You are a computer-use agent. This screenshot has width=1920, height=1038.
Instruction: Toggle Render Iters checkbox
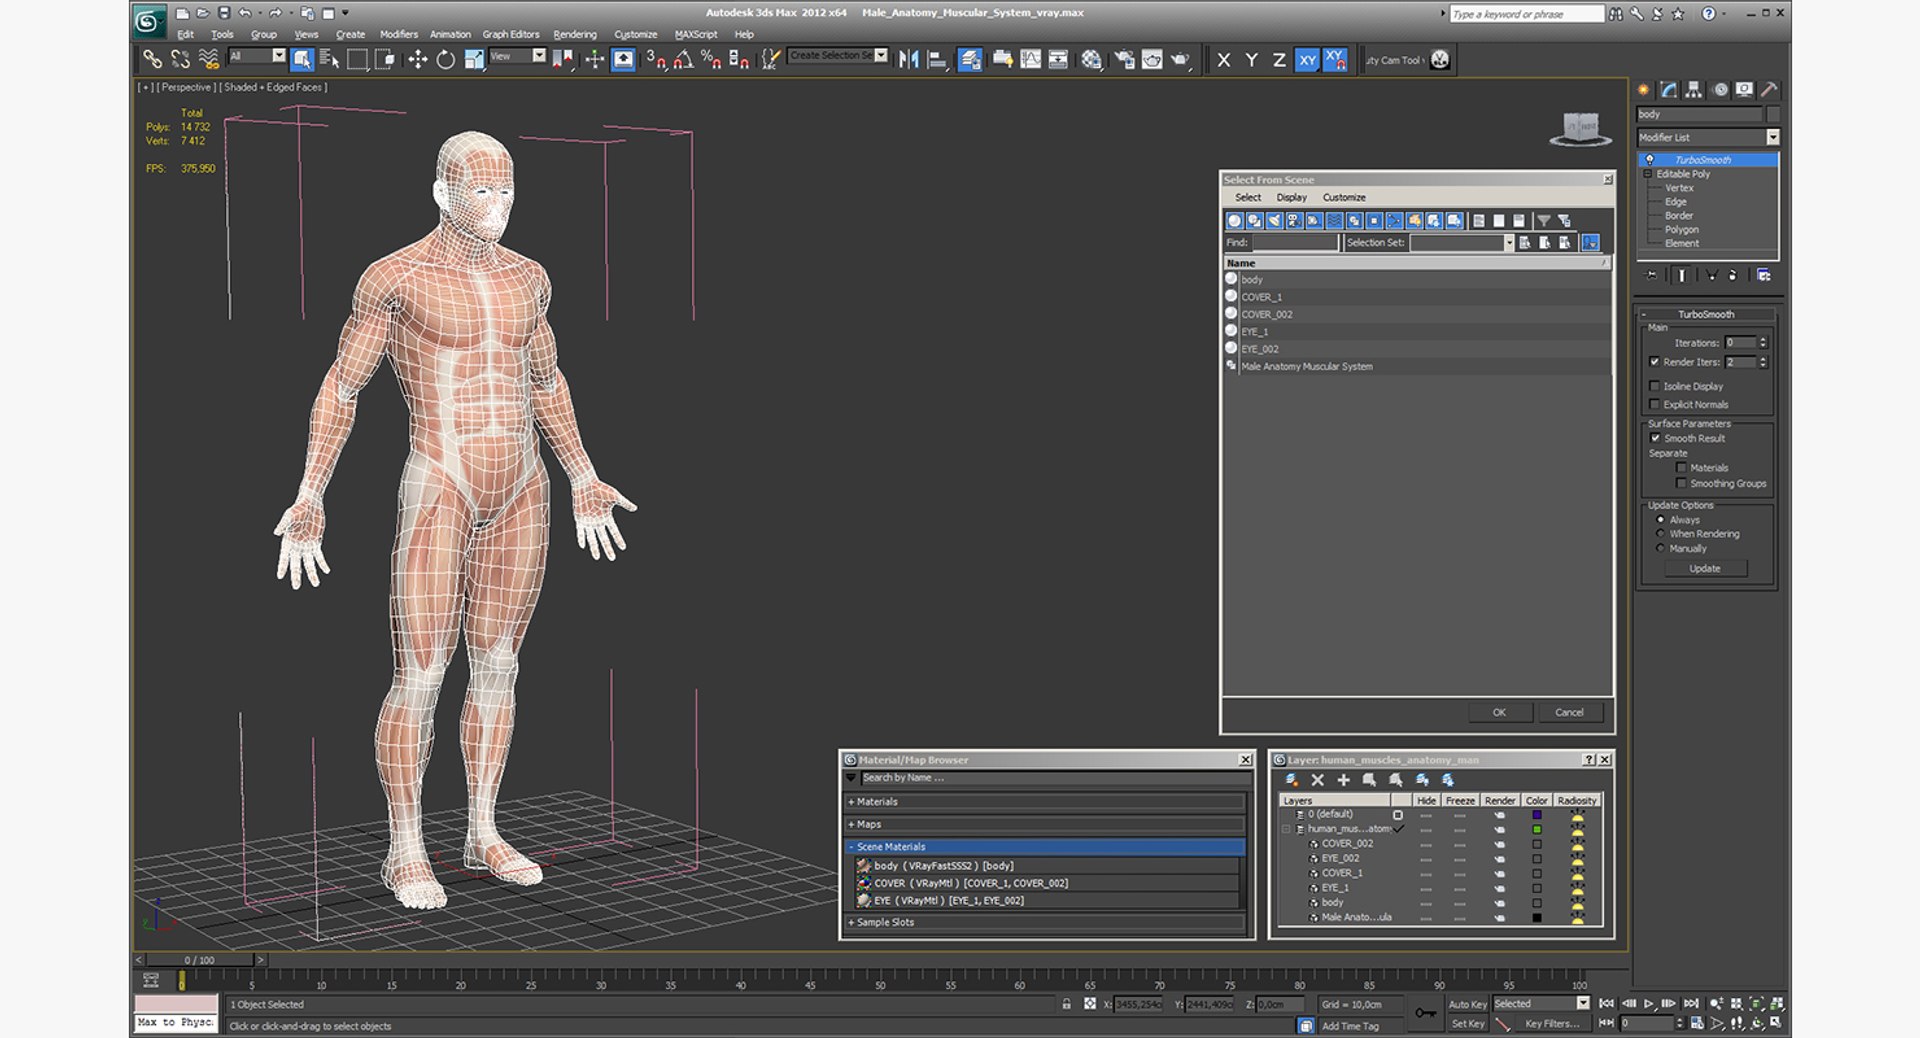[x=1654, y=362]
